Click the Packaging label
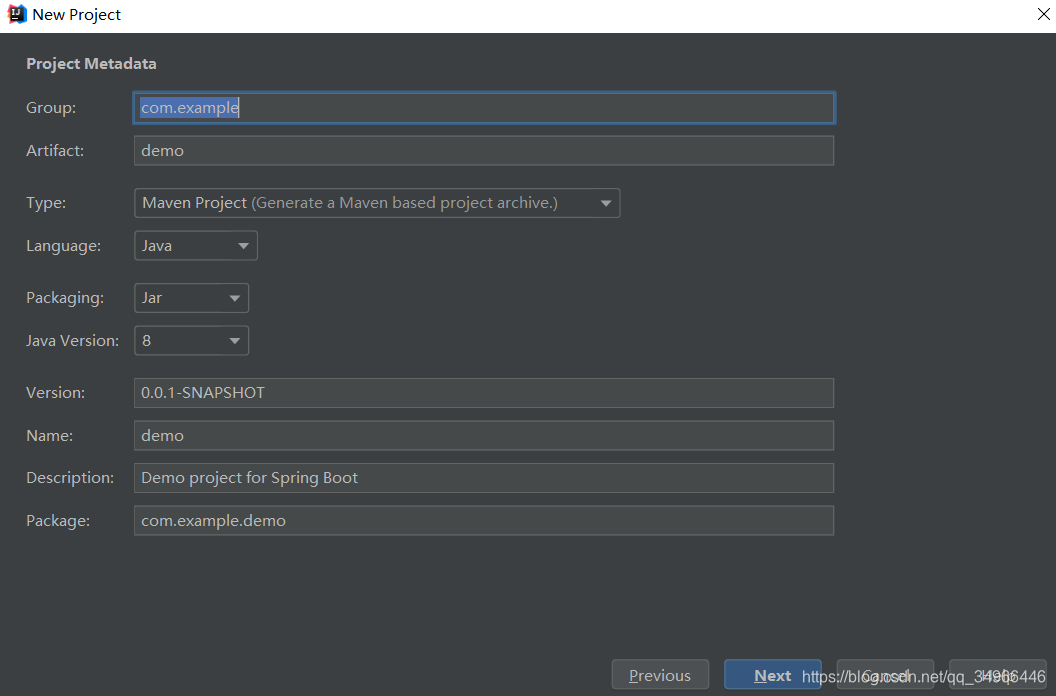Image resolution: width=1056 pixels, height=696 pixels. coord(65,298)
